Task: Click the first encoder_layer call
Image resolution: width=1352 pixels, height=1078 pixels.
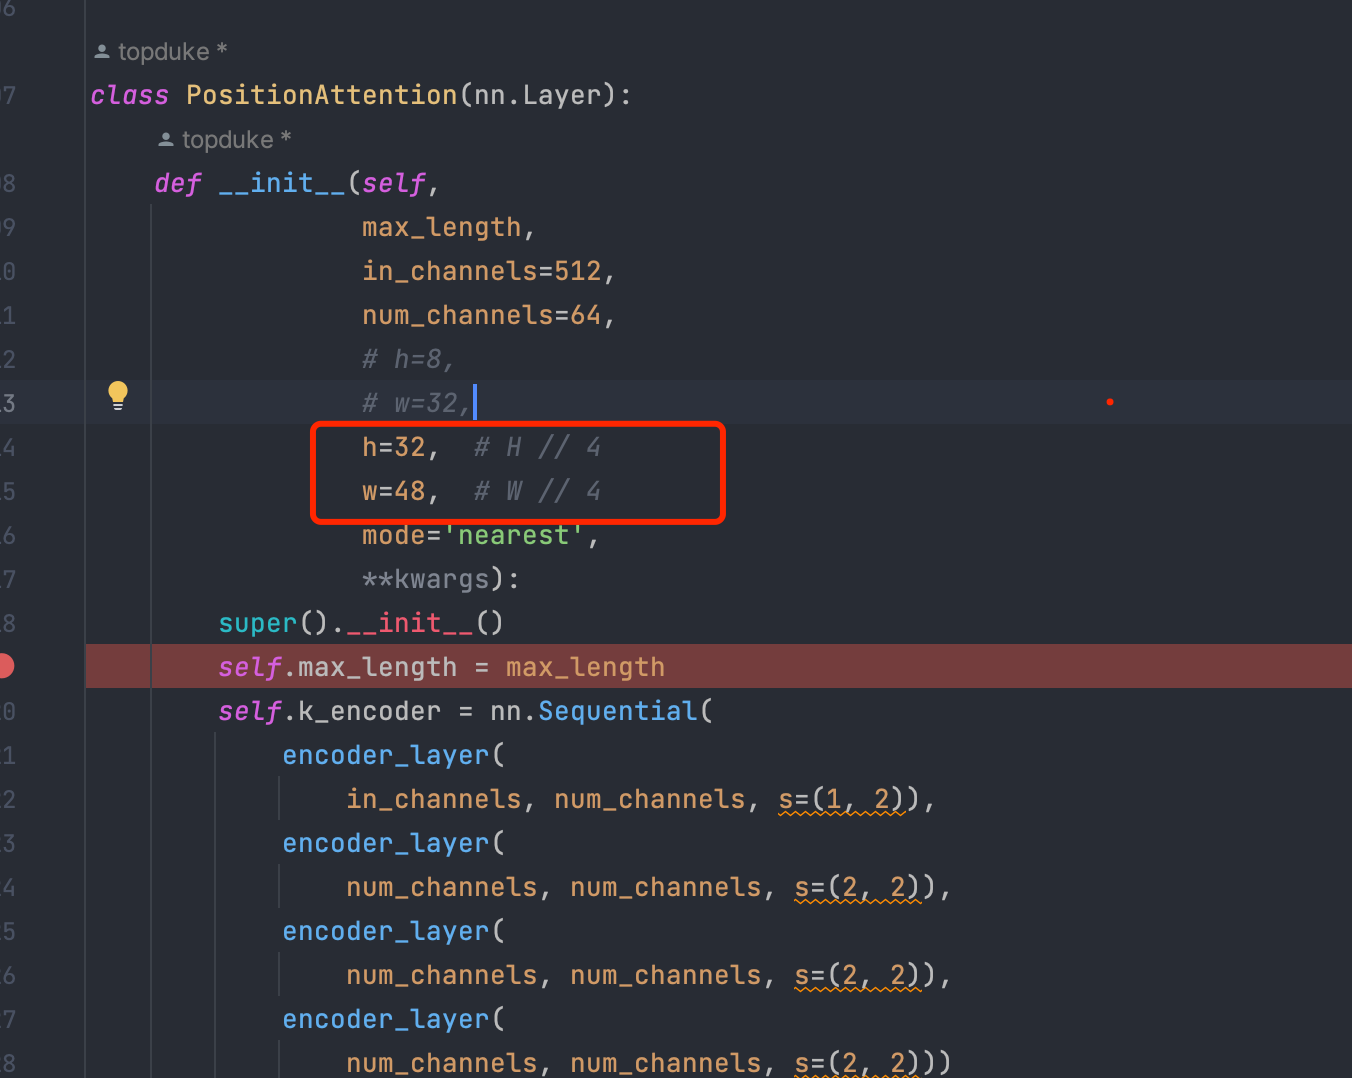Action: [385, 754]
